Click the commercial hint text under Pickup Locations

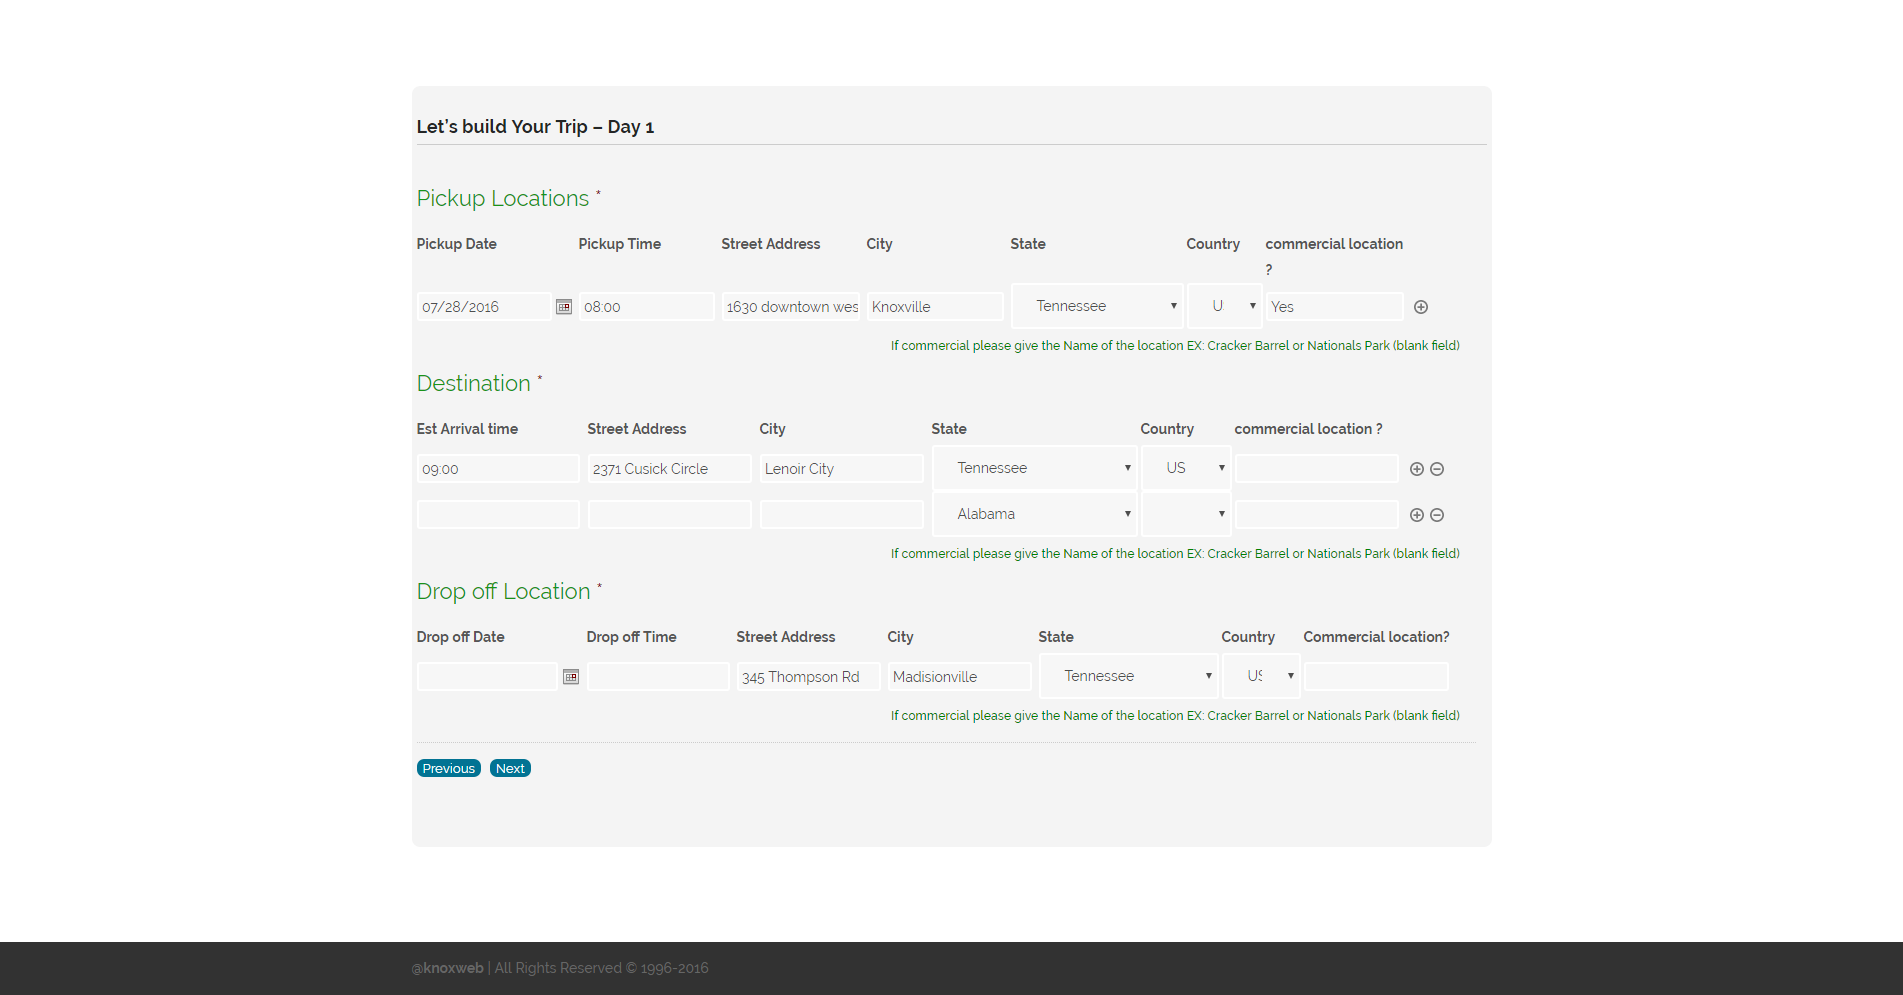[1175, 346]
